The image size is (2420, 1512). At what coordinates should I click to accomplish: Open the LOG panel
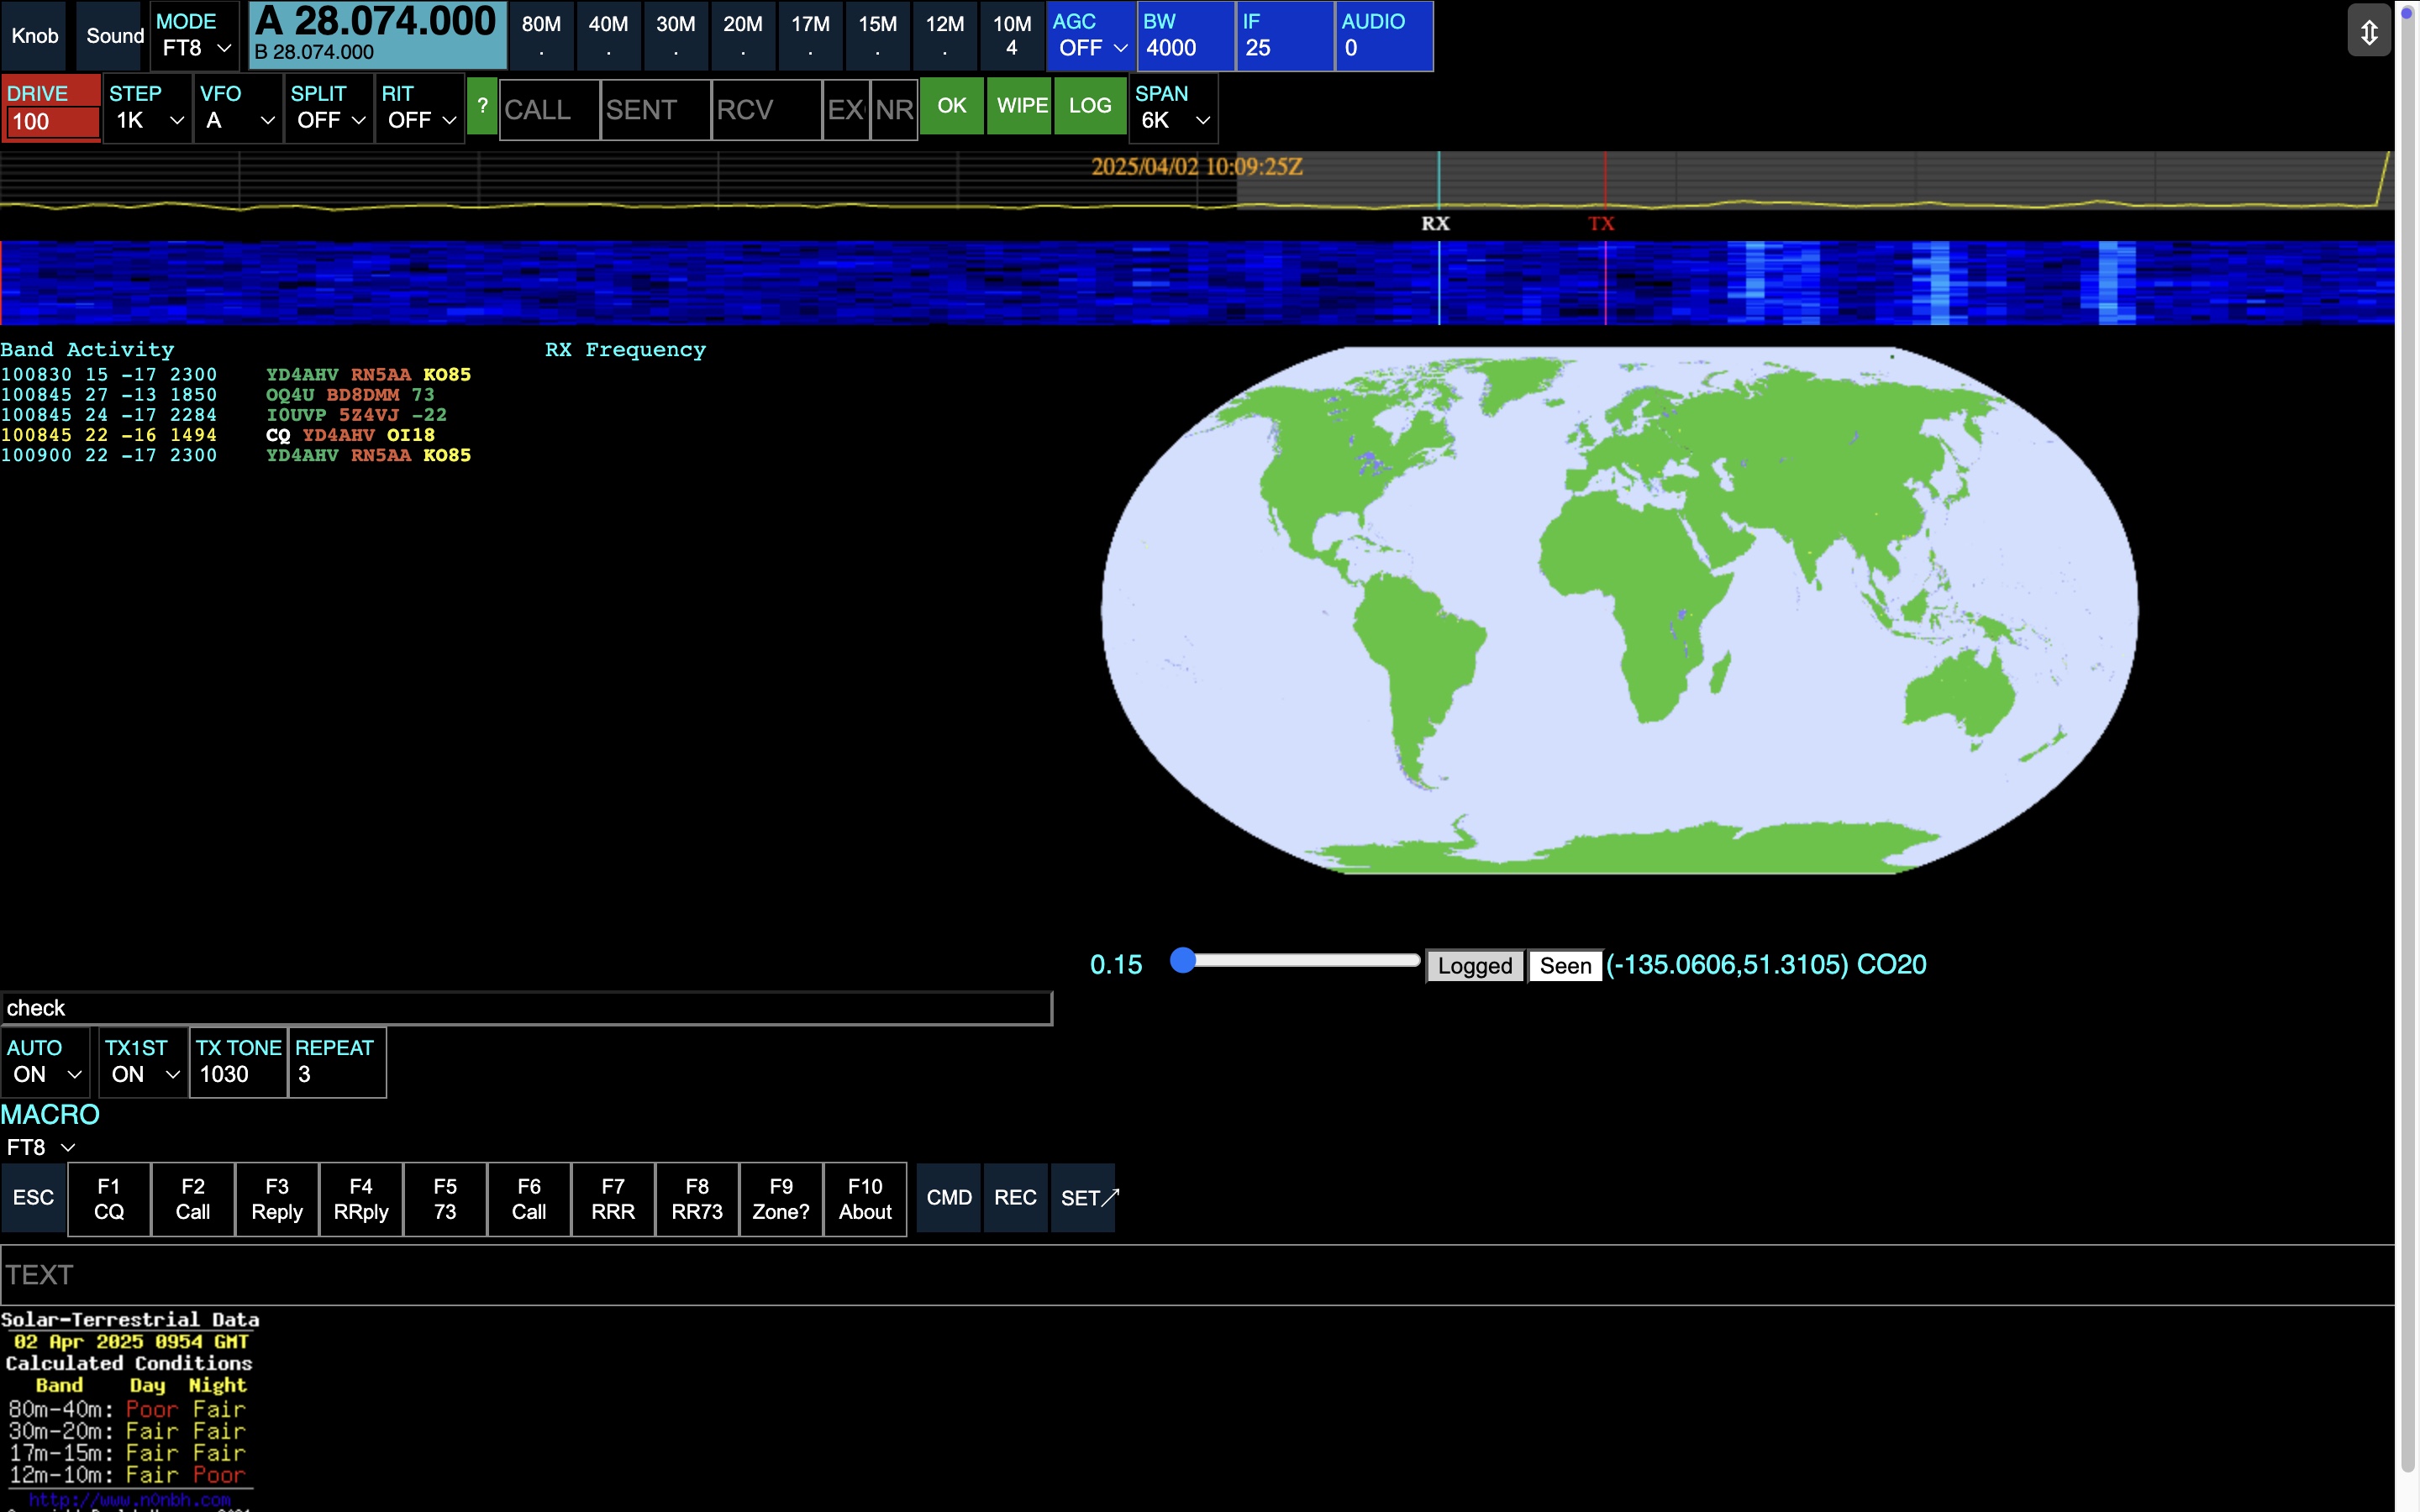pos(1089,105)
